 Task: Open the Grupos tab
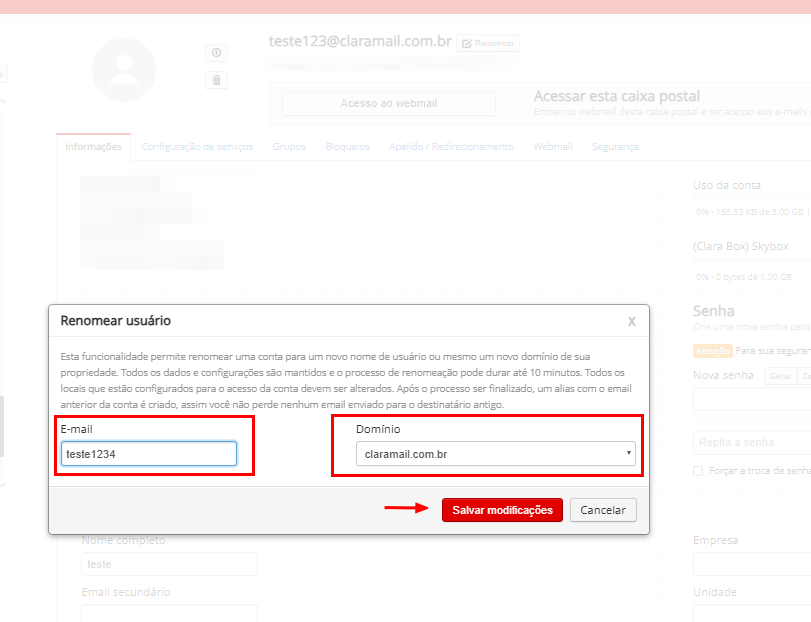[289, 146]
